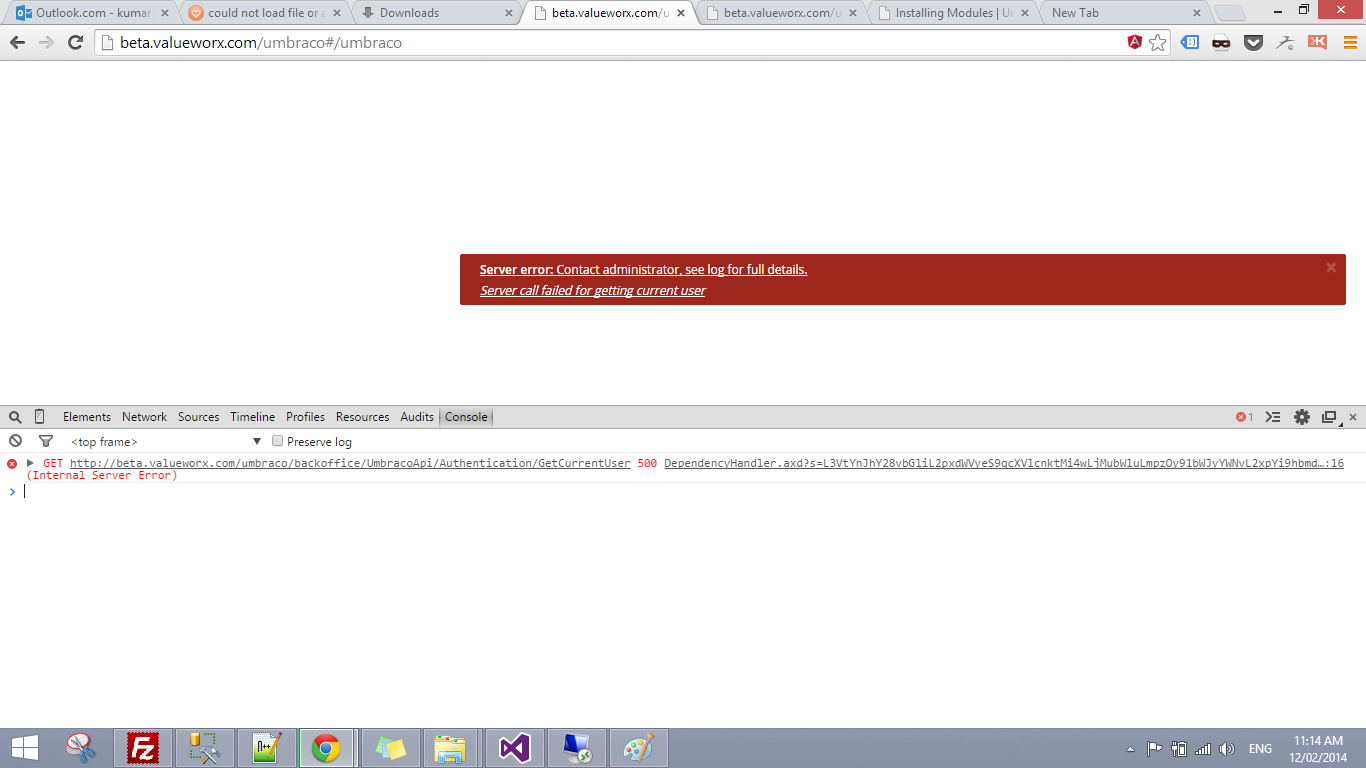Click the DependencyHandler.axd source link
This screenshot has height=768, width=1366.
tap(1000, 463)
